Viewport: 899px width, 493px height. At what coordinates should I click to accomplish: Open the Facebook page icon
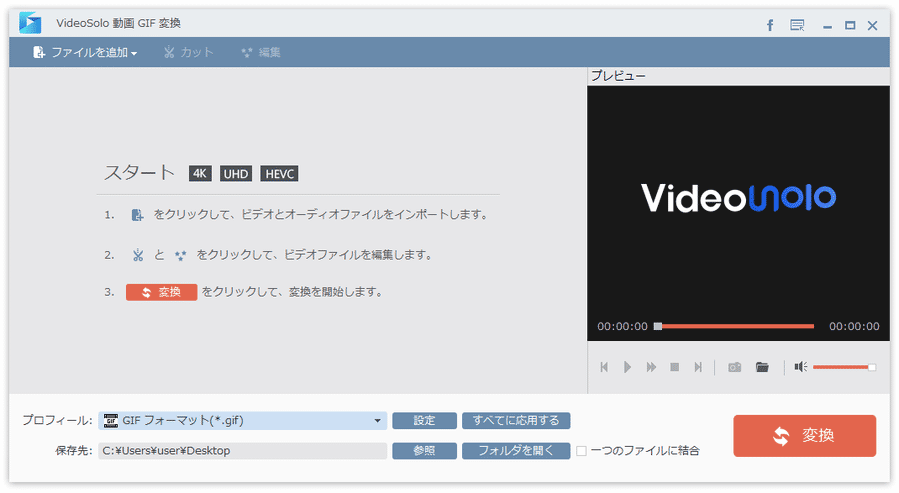coord(770,25)
